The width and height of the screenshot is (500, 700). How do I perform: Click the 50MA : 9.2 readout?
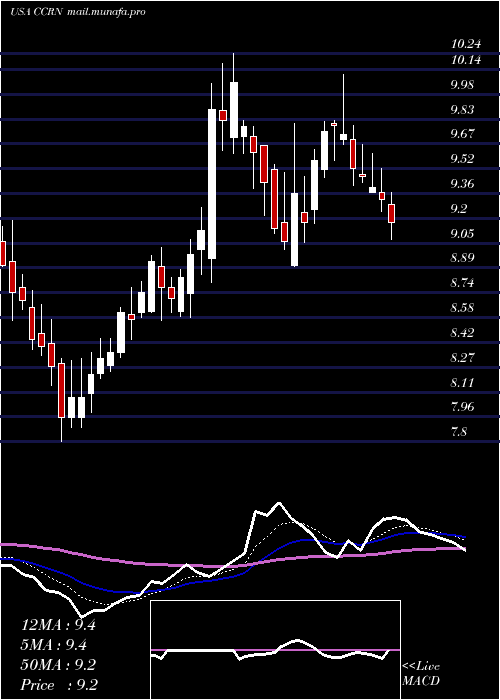pyautogui.click(x=58, y=665)
